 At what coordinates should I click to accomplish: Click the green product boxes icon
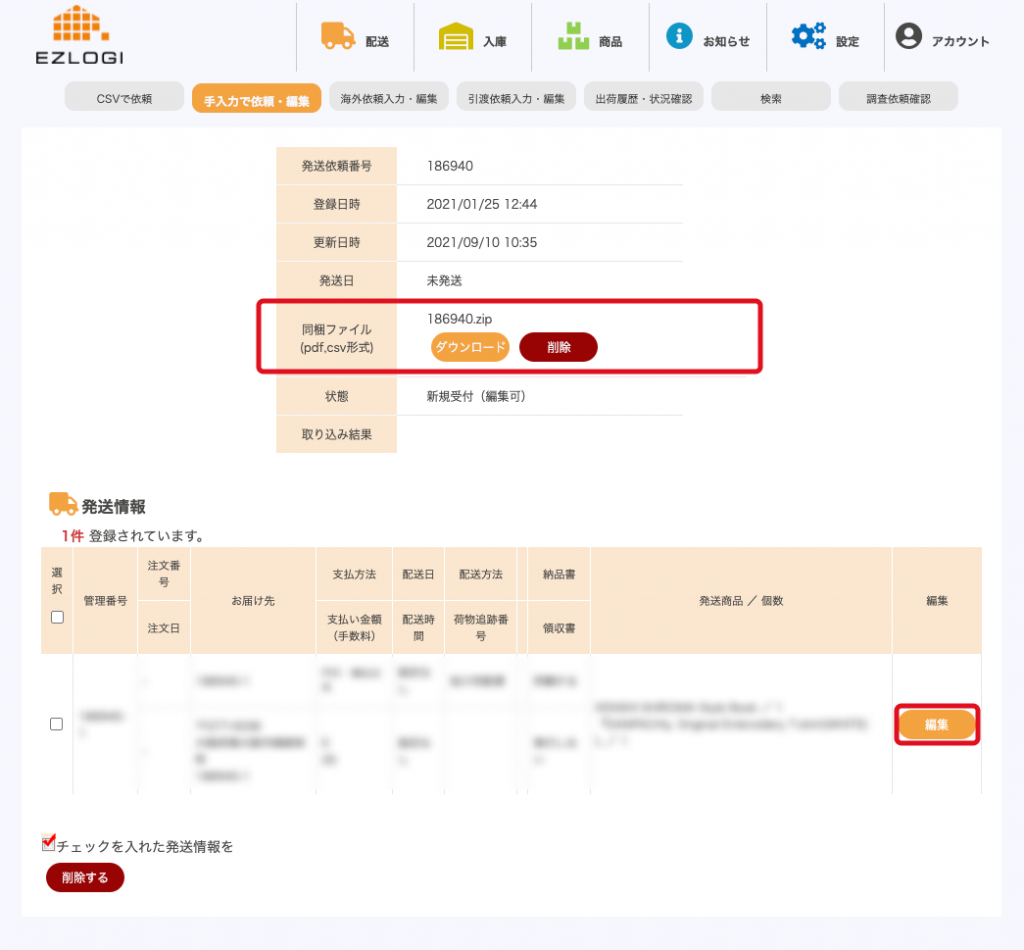point(574,37)
